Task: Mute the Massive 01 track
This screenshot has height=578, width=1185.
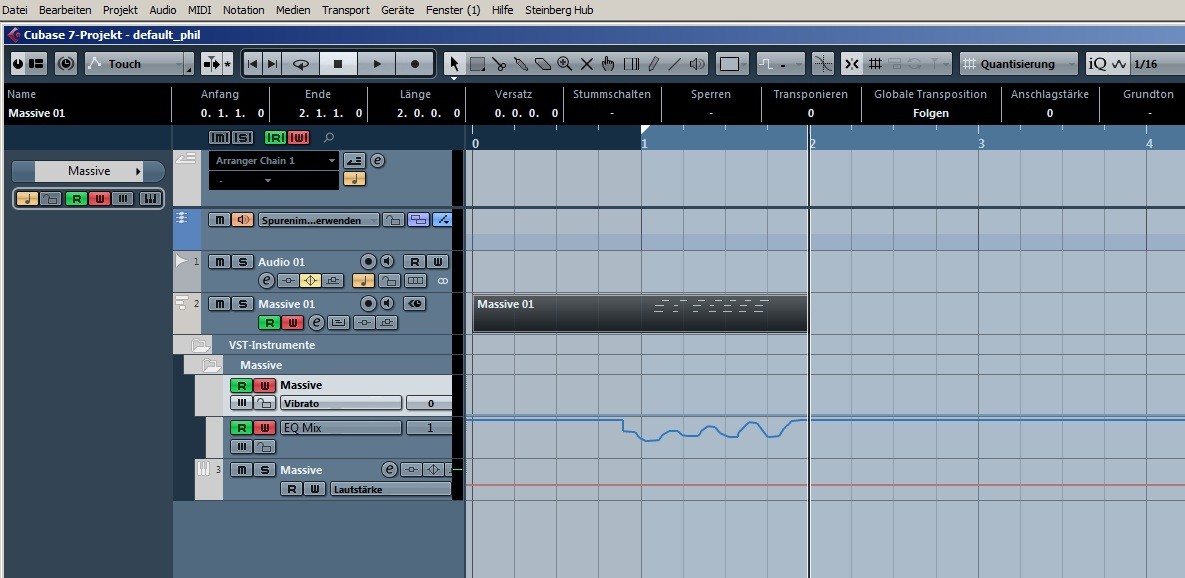Action: coord(219,304)
